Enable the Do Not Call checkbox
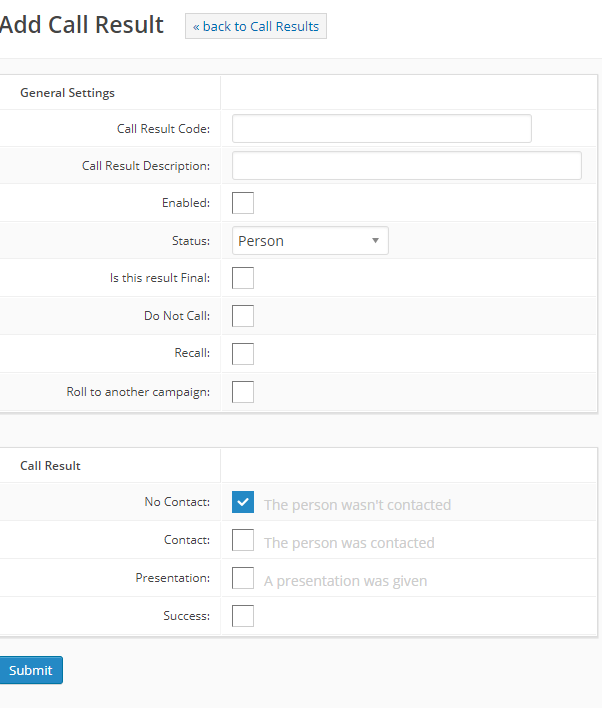 (243, 316)
